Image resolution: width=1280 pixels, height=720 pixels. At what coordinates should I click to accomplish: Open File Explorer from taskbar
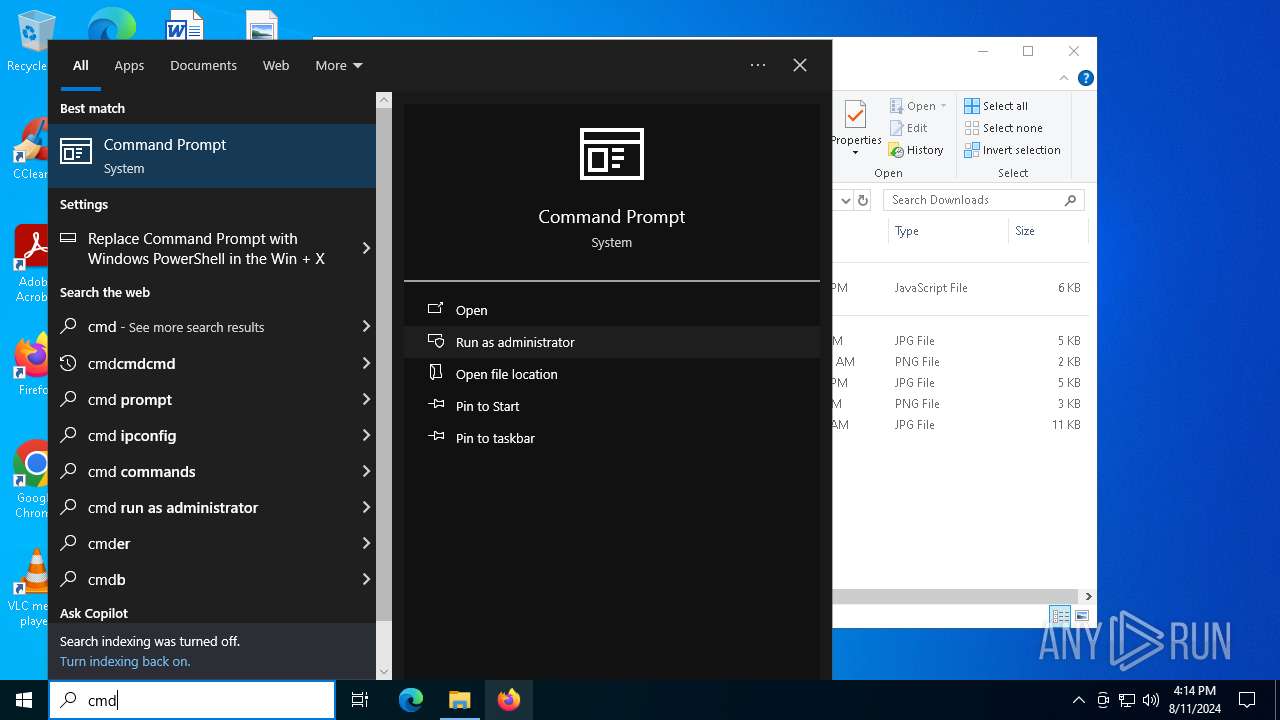click(x=459, y=700)
